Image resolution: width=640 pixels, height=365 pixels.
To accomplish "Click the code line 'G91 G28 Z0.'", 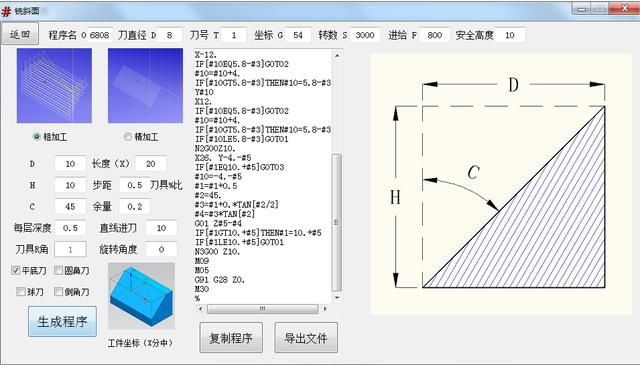I will pyautogui.click(x=220, y=280).
